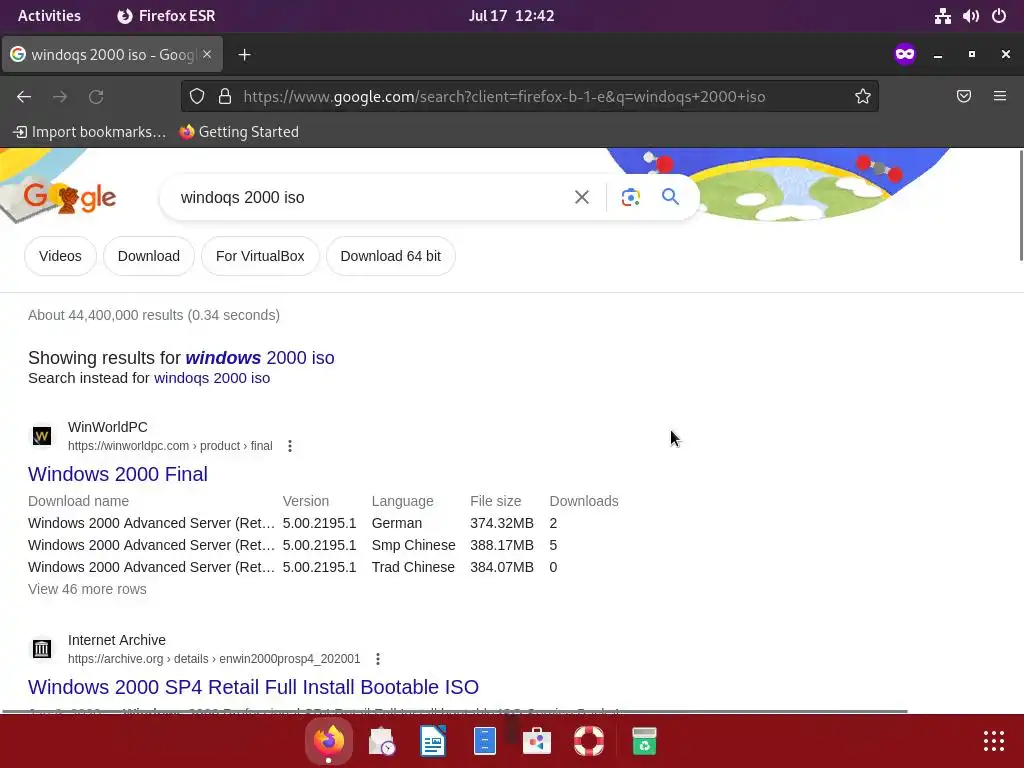Open more options for the WinWorldPC result
Viewport: 1024px width, 768px height.
click(x=289, y=446)
